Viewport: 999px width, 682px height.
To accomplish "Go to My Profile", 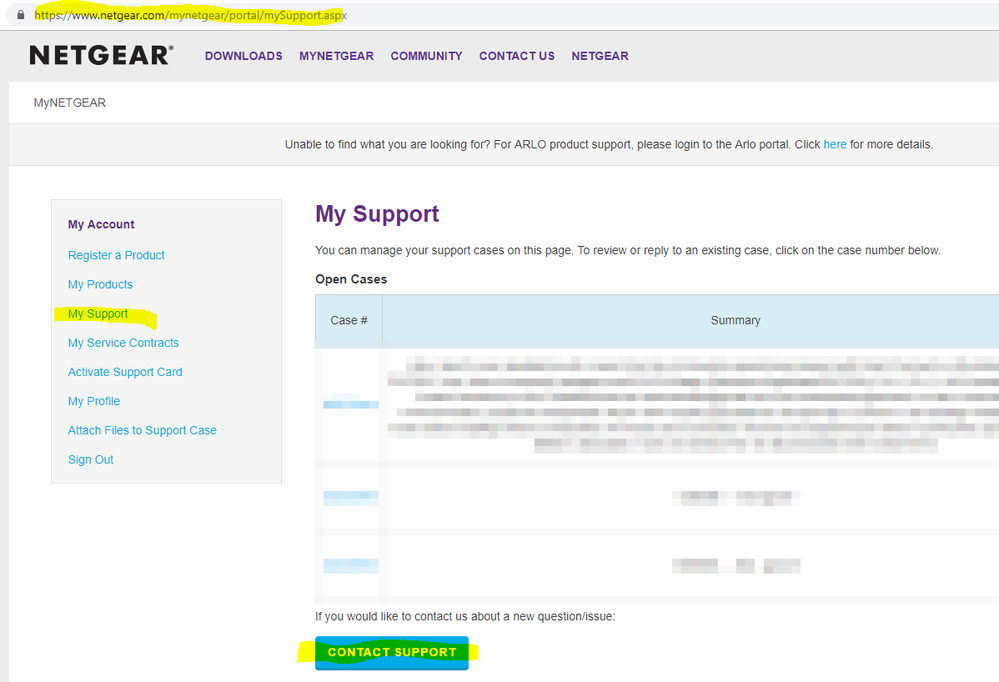I will pyautogui.click(x=94, y=402).
